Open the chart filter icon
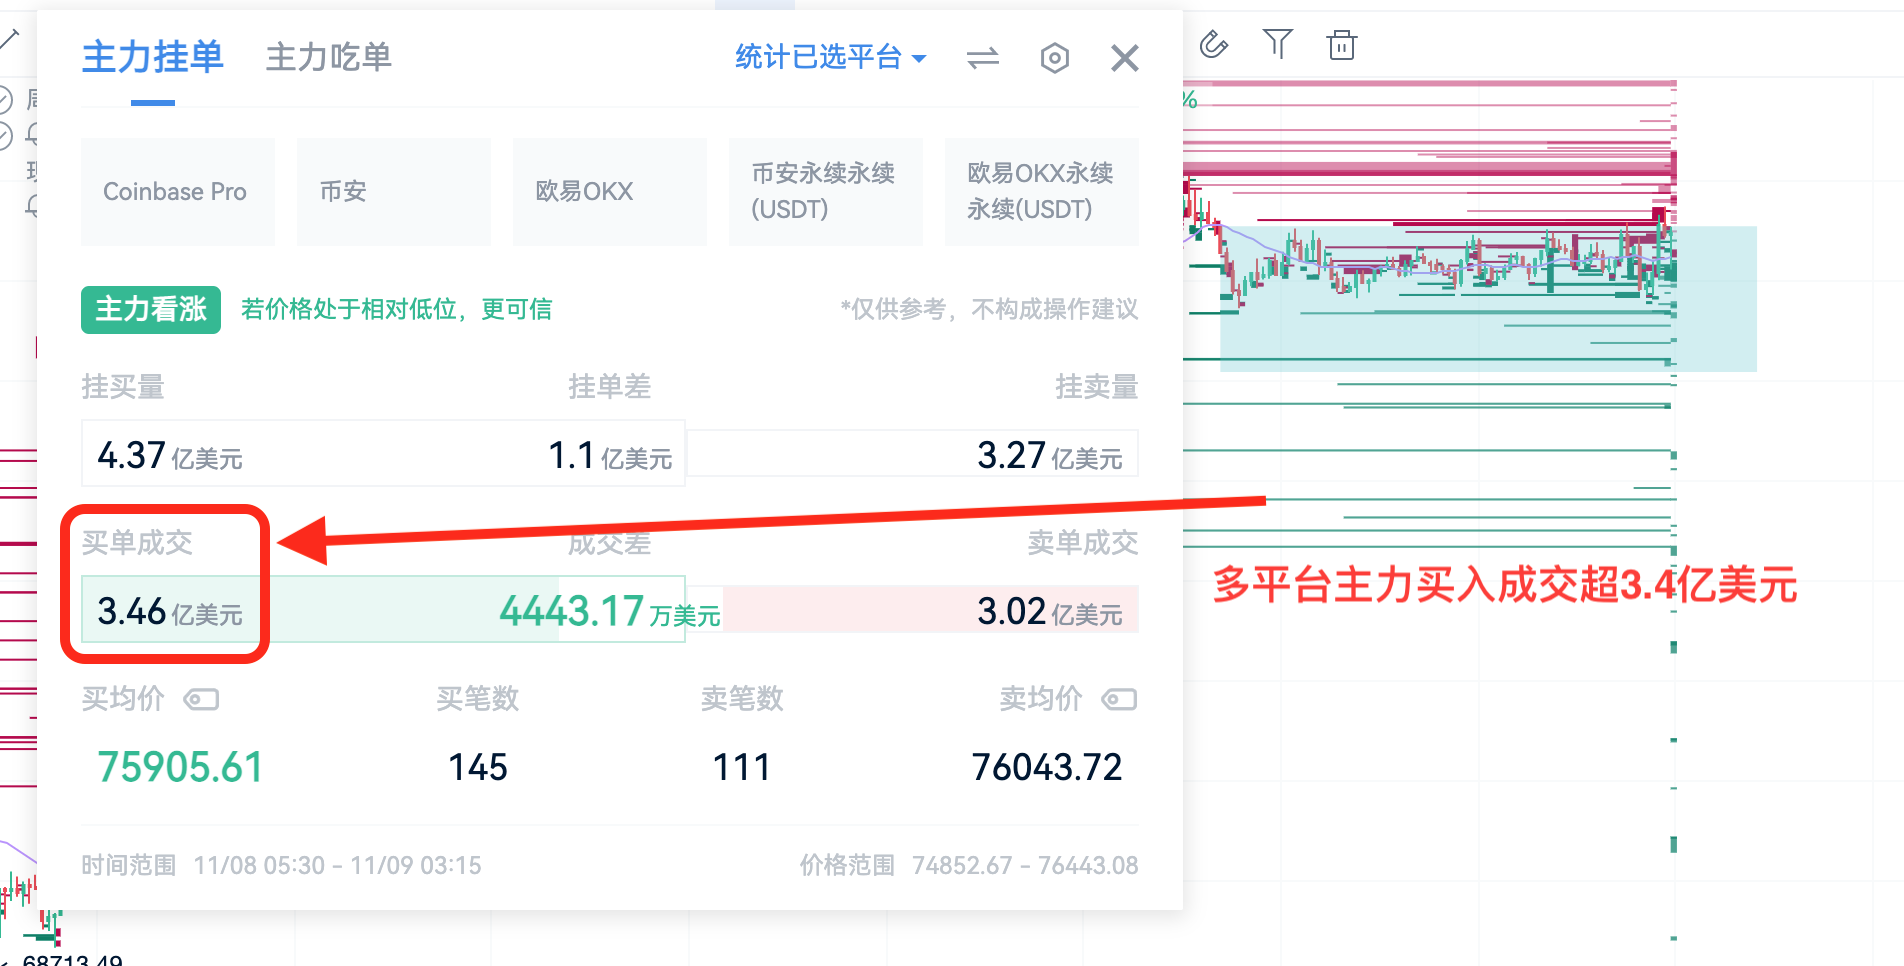 (1277, 44)
